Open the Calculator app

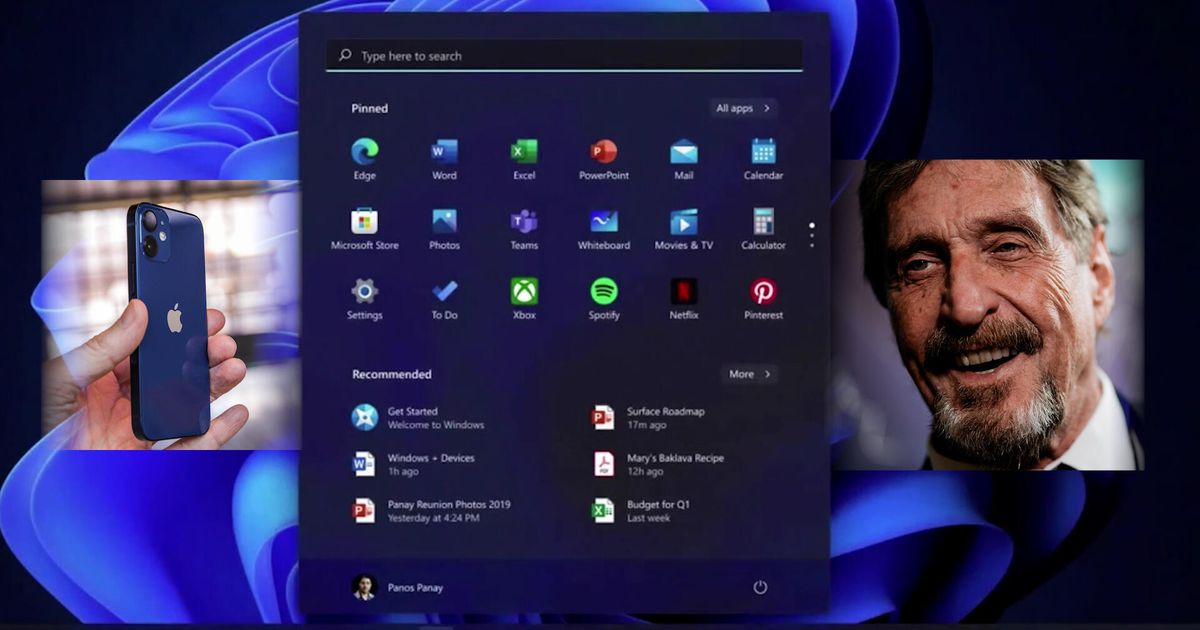click(x=763, y=222)
